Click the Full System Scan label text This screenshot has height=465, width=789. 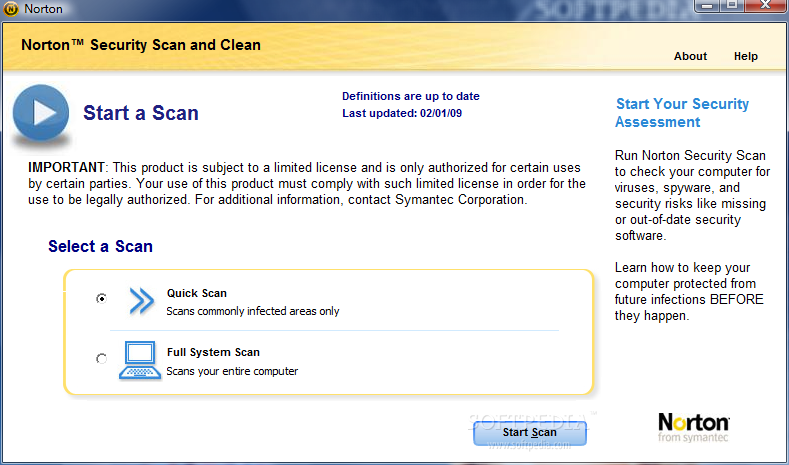213,352
